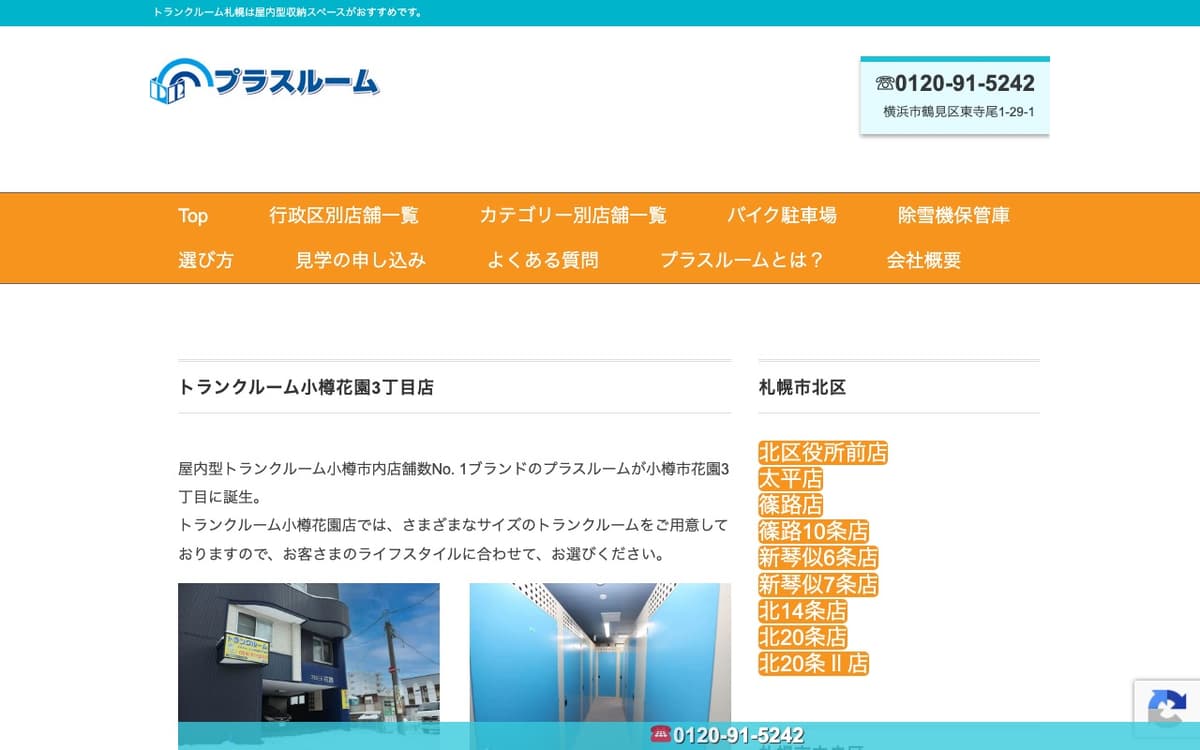Click the トランクルーム小樽花園3丁目店 heading
Screen dimensions: 1200x750
pyautogui.click(x=306, y=387)
